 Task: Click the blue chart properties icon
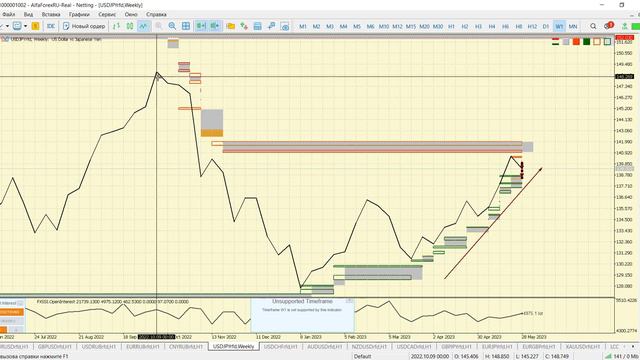258,26
